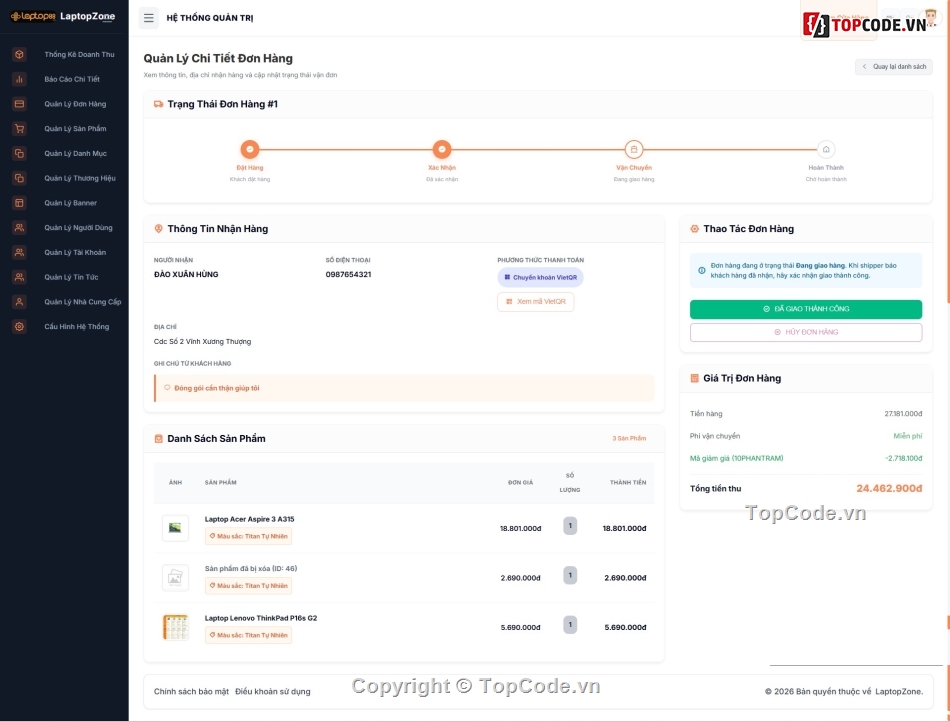
Task: Click address Cdc Số 2 Vĩnh Xương Thượng
Action: point(202,342)
